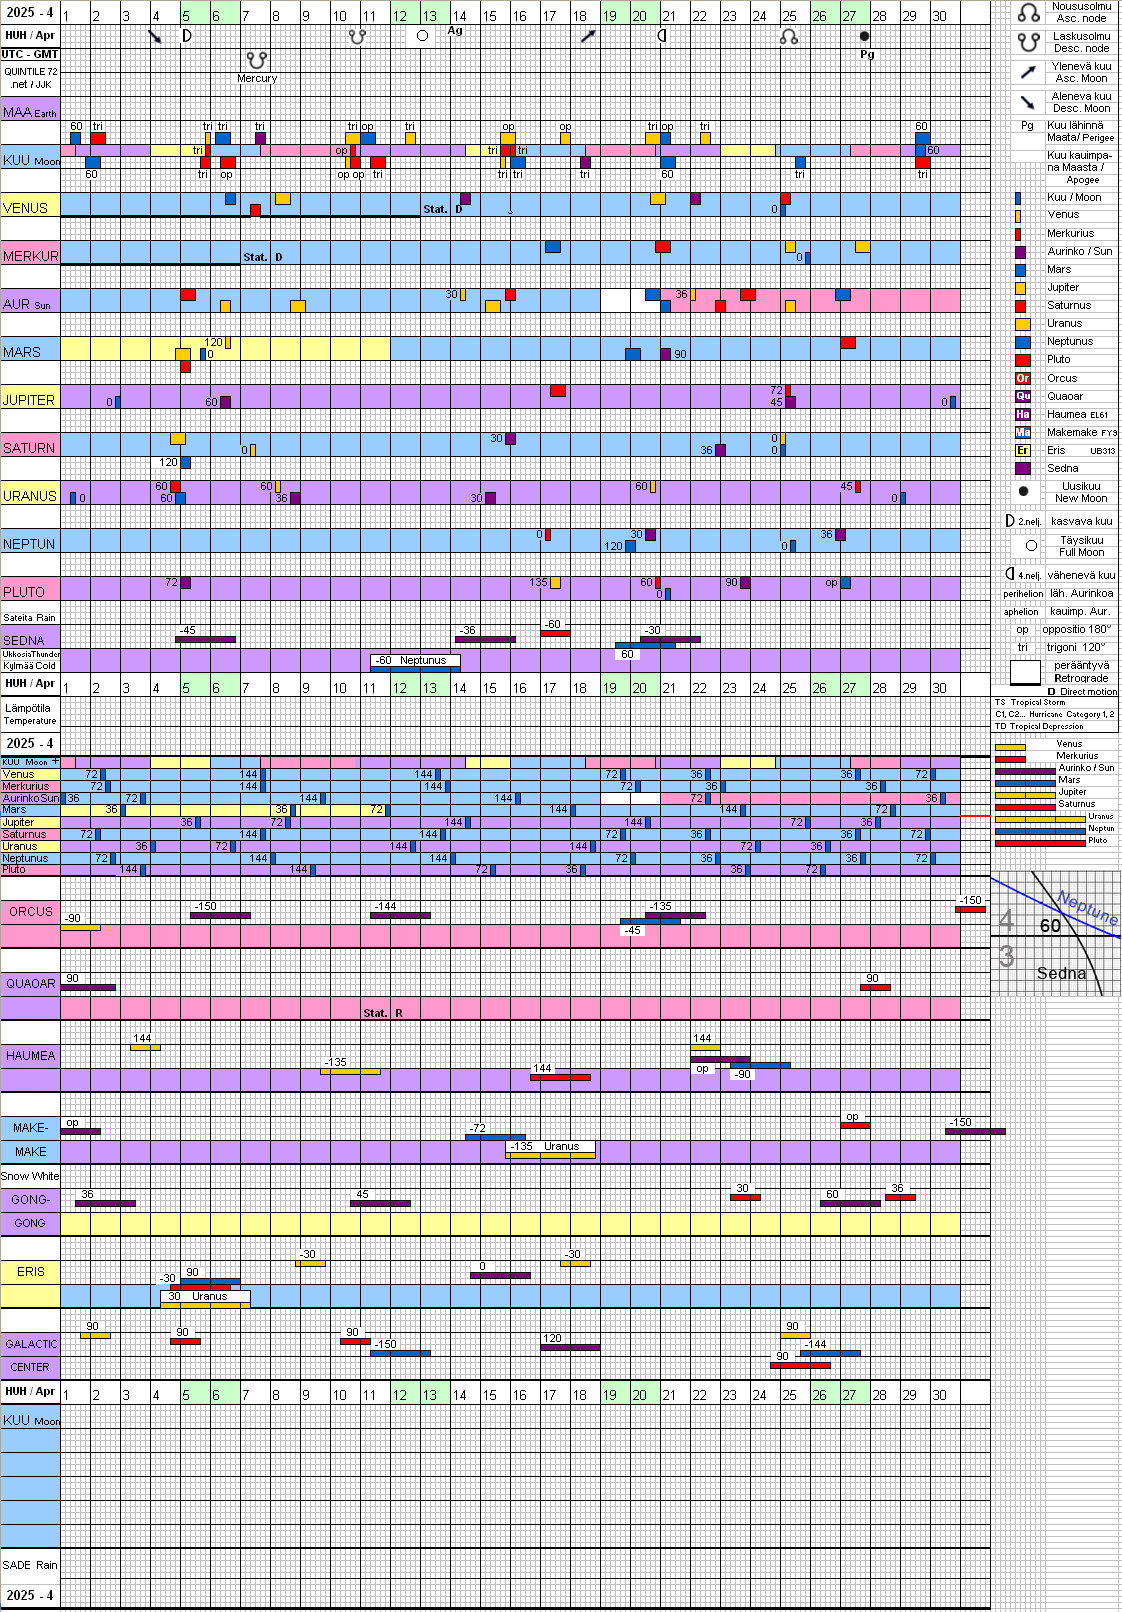Select the VENUS row label

coord(26,208)
